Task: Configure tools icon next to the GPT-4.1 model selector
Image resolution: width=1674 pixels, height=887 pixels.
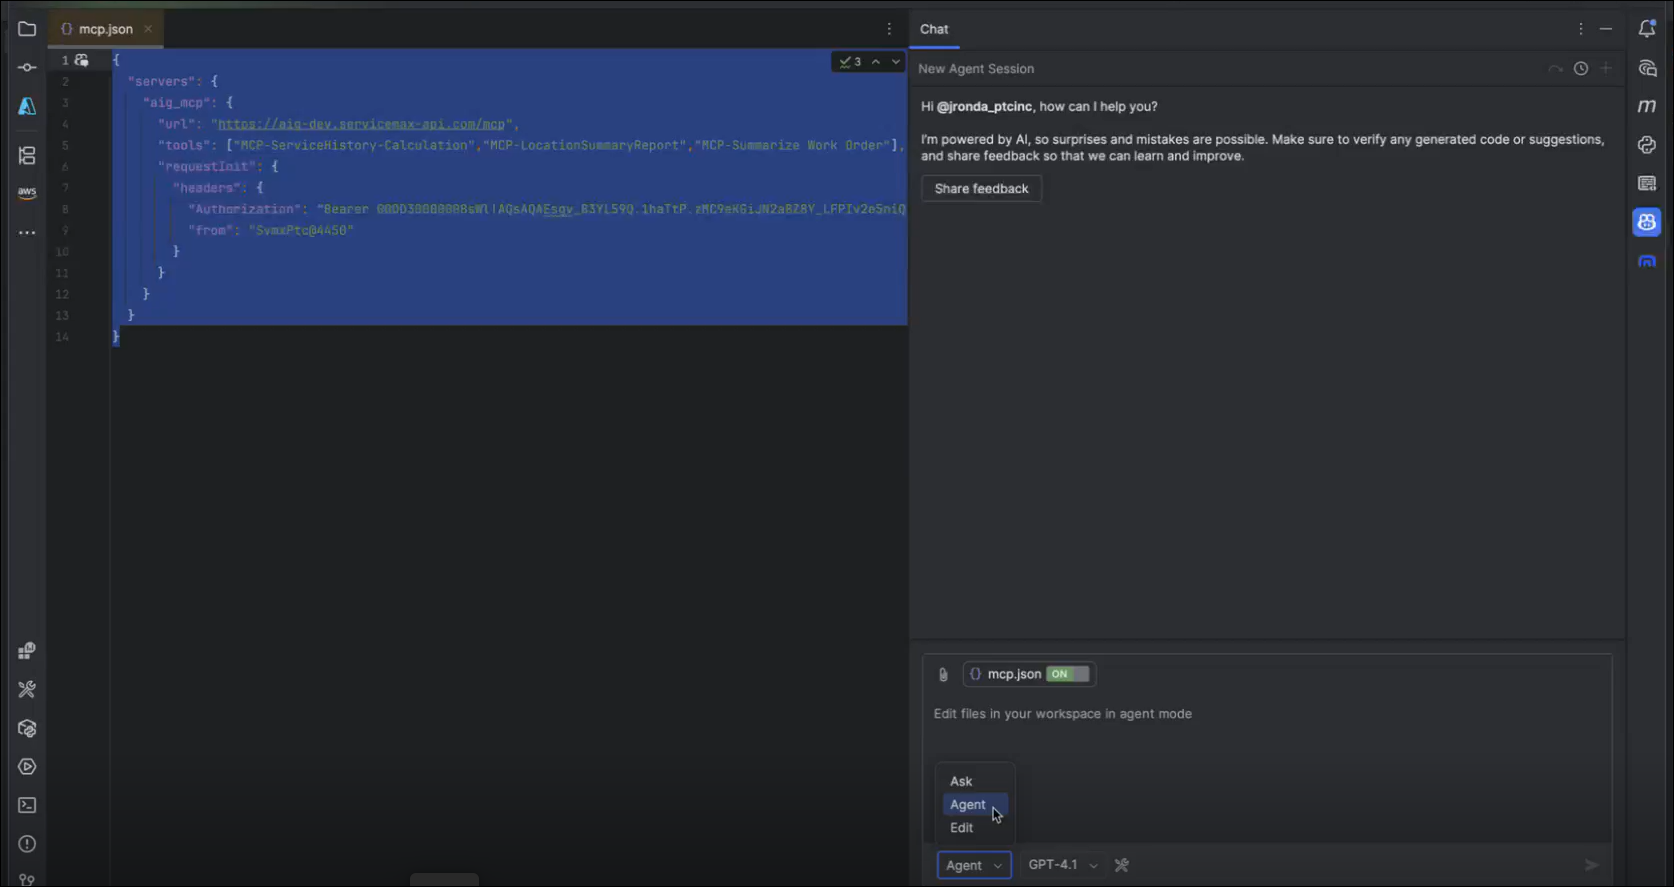Action: click(1122, 865)
